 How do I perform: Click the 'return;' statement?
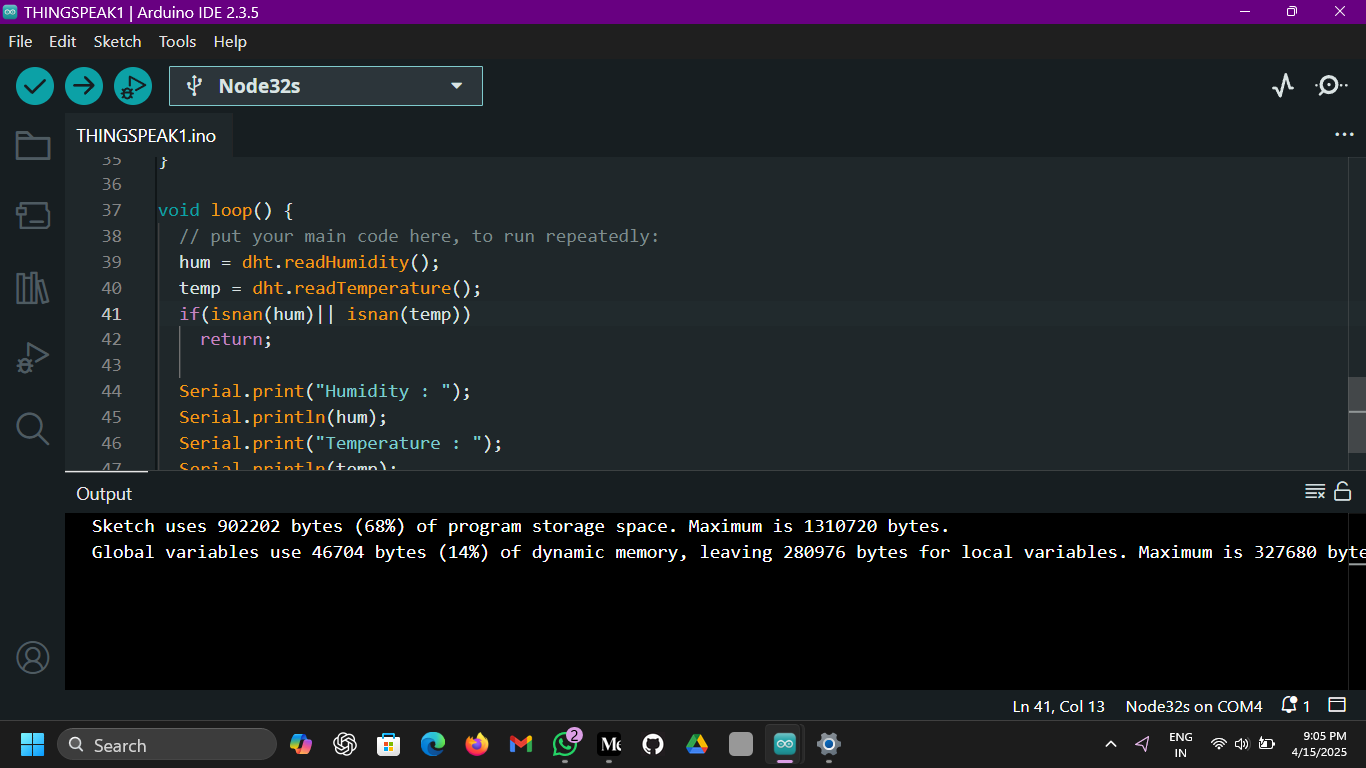[x=236, y=340]
